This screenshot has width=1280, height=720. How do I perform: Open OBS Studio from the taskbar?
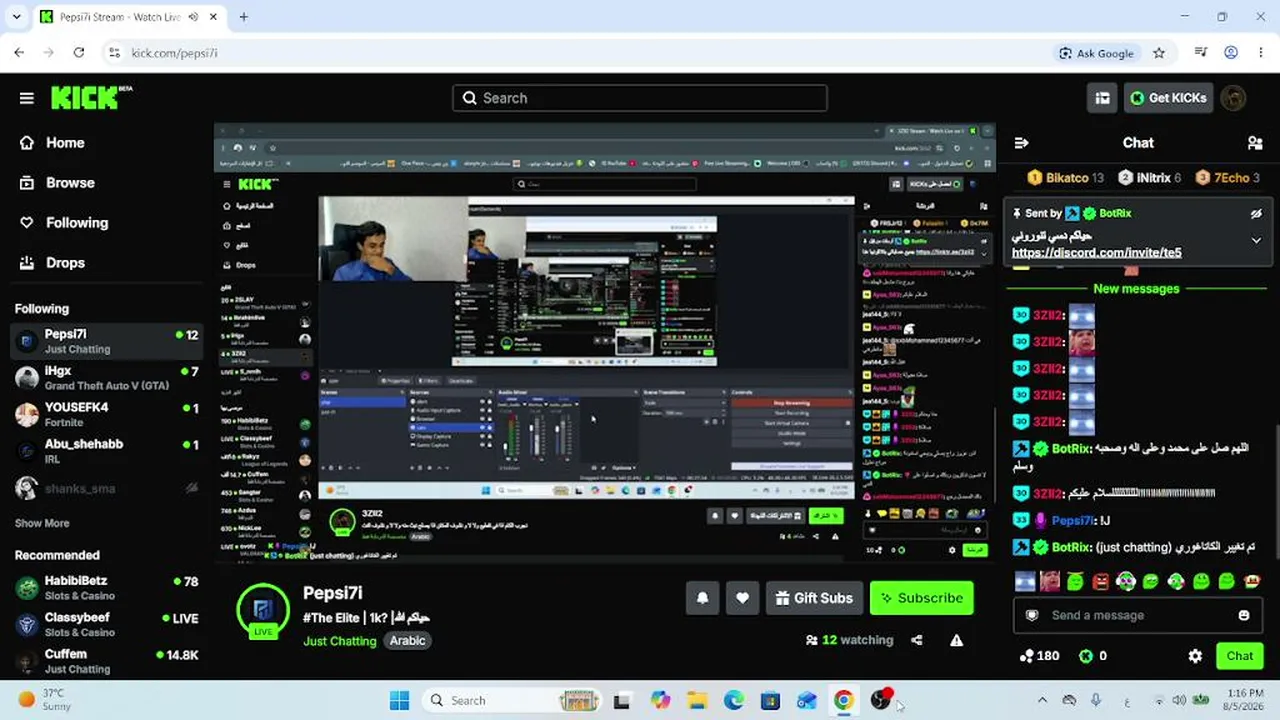880,701
